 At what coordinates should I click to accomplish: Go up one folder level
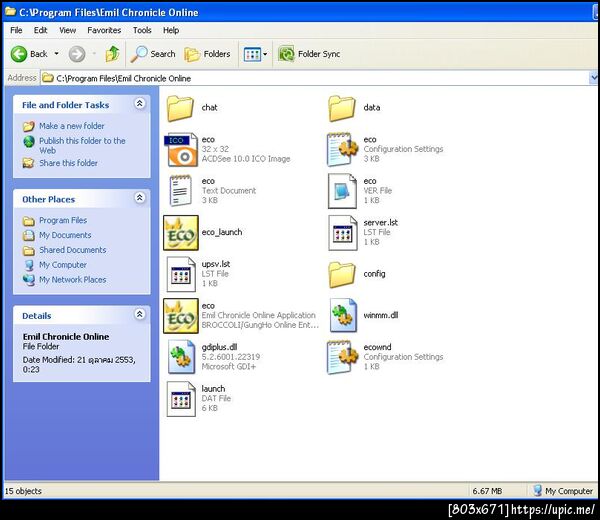(112, 54)
